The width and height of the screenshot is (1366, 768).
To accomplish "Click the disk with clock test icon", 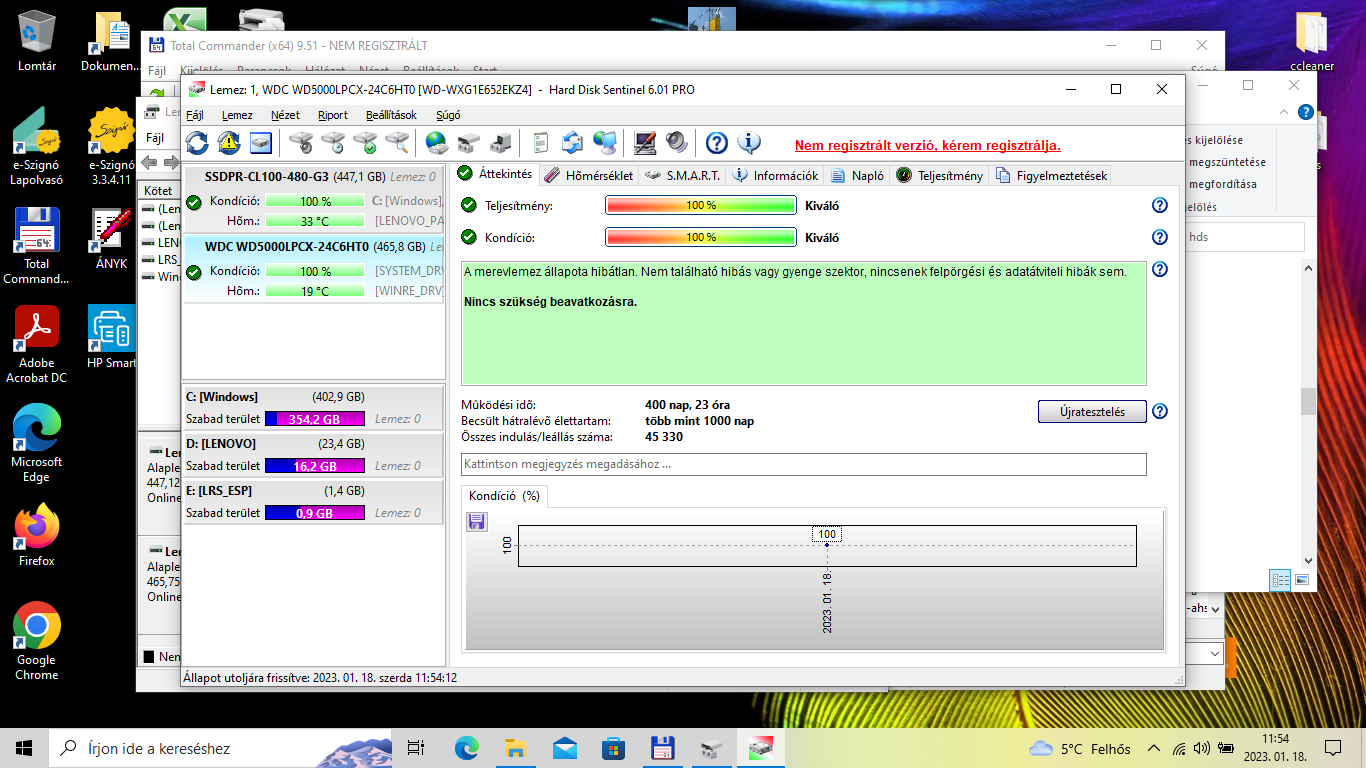I will coord(333,143).
